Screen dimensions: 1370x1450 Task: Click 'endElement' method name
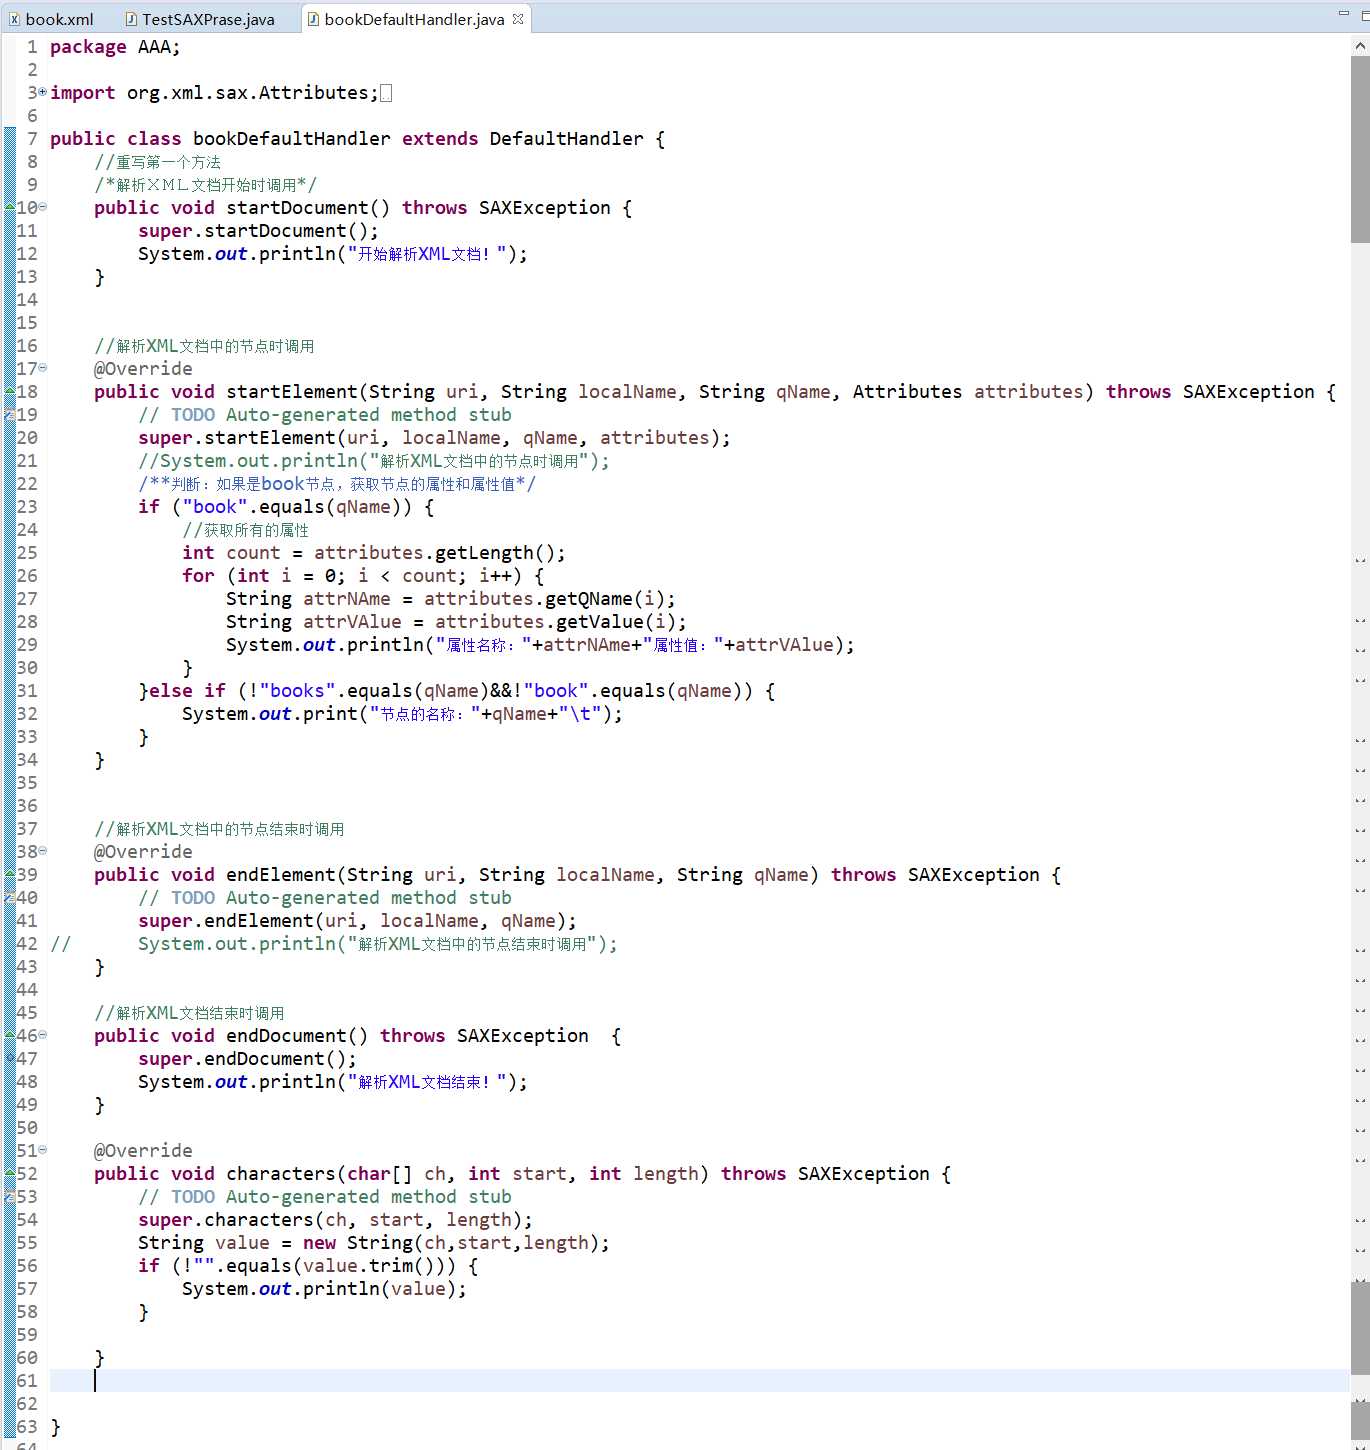pos(281,875)
